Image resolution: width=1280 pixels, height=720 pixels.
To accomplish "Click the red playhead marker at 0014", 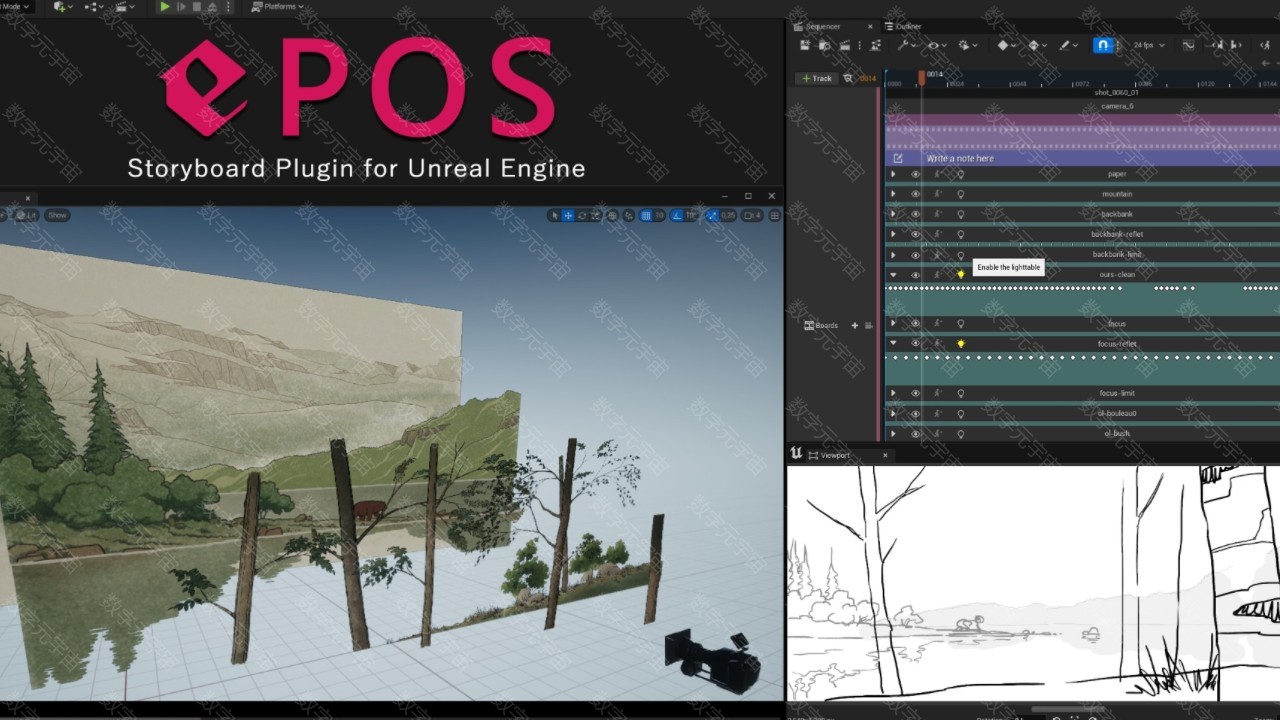I will click(922, 77).
